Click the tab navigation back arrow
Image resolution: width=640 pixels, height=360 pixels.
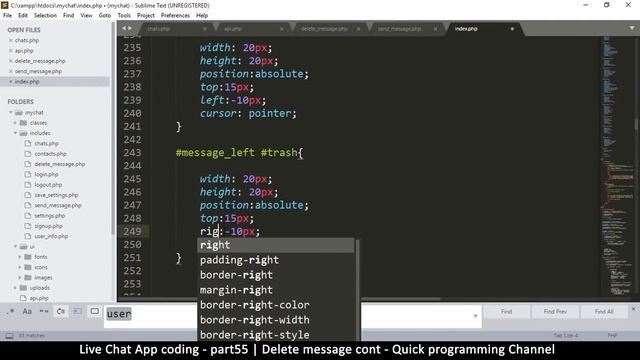pos(124,28)
